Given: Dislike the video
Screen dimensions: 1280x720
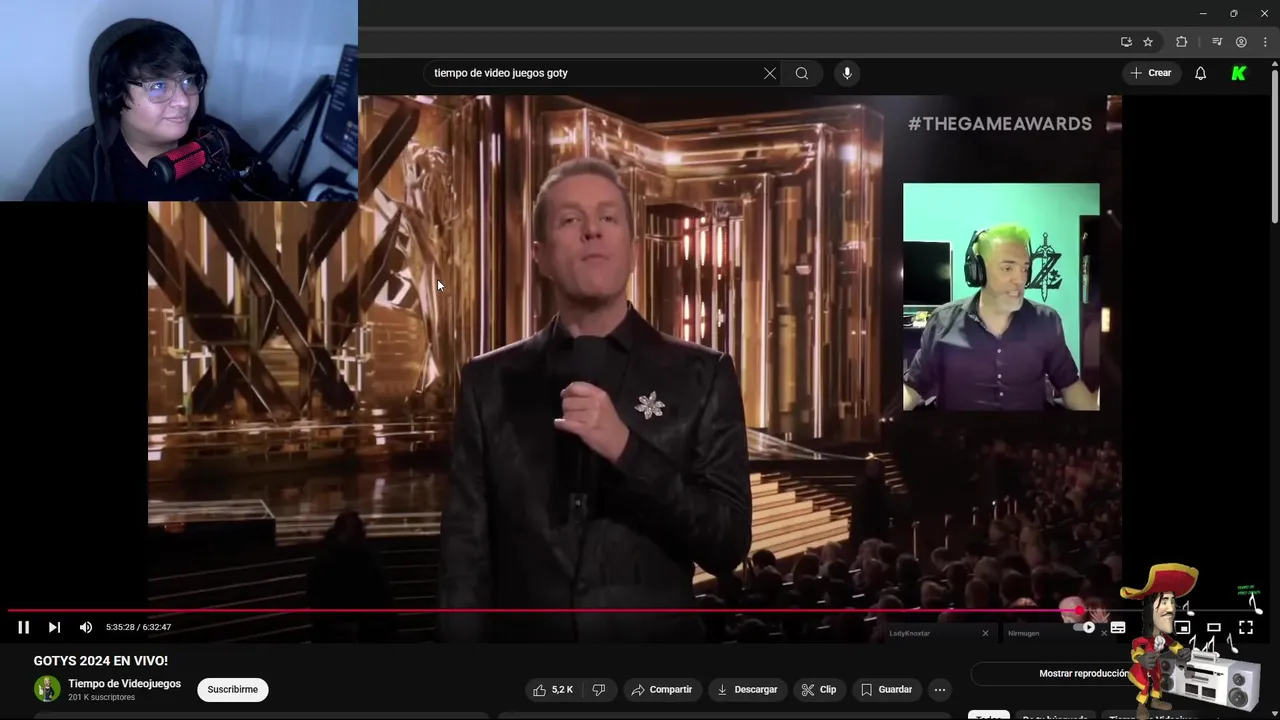Looking at the screenshot, I should pyautogui.click(x=599, y=690).
